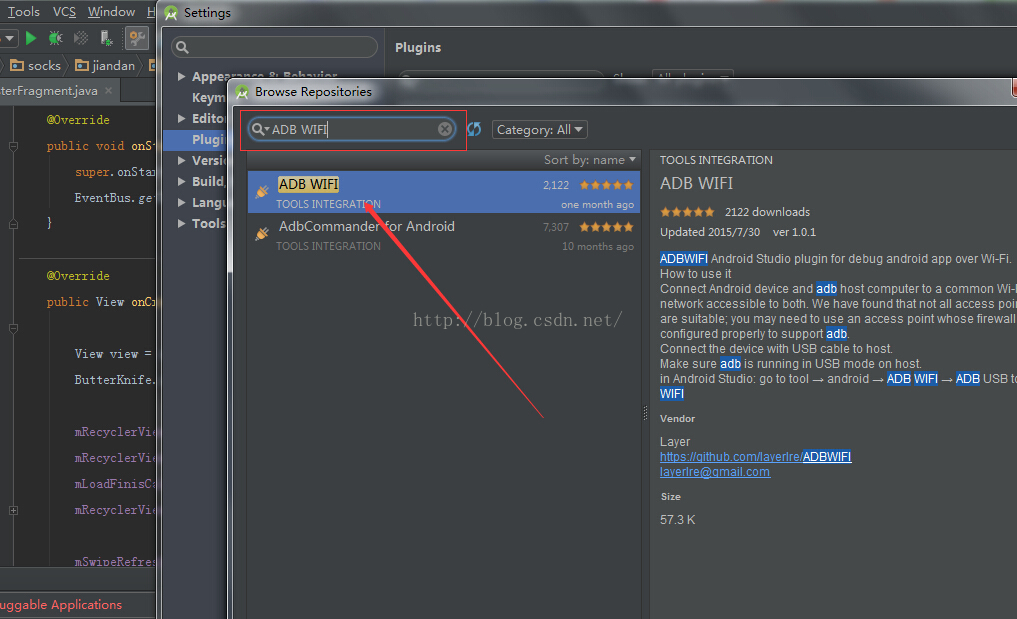Run with coverage icon in toolbar

(x=81, y=38)
